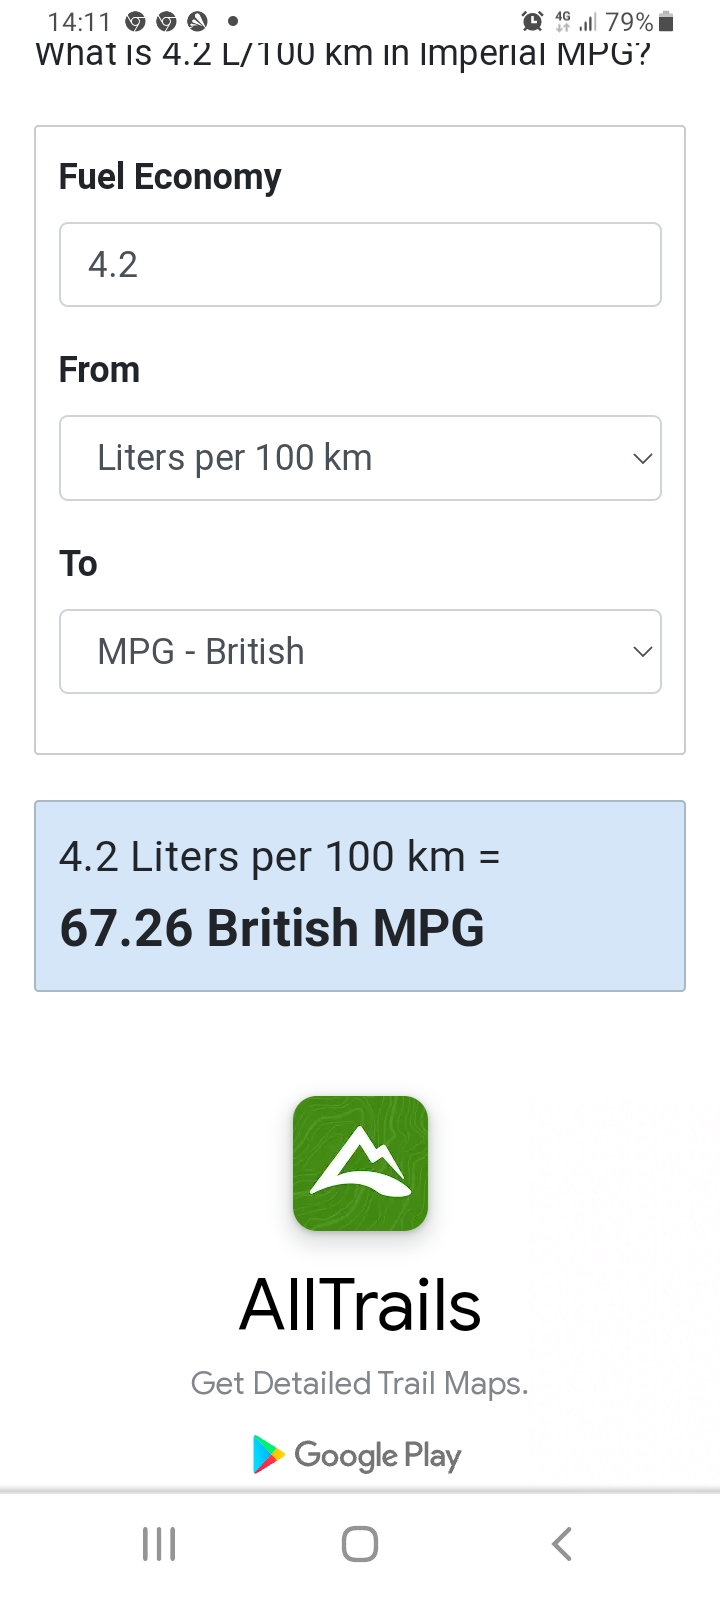
Task: Tap the 4G network indicator
Action: coord(563,21)
